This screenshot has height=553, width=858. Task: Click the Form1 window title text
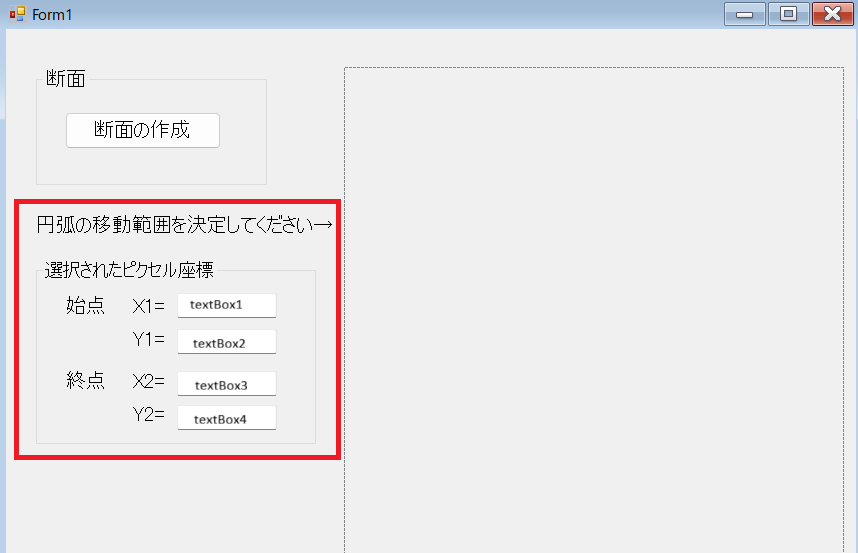pos(52,15)
